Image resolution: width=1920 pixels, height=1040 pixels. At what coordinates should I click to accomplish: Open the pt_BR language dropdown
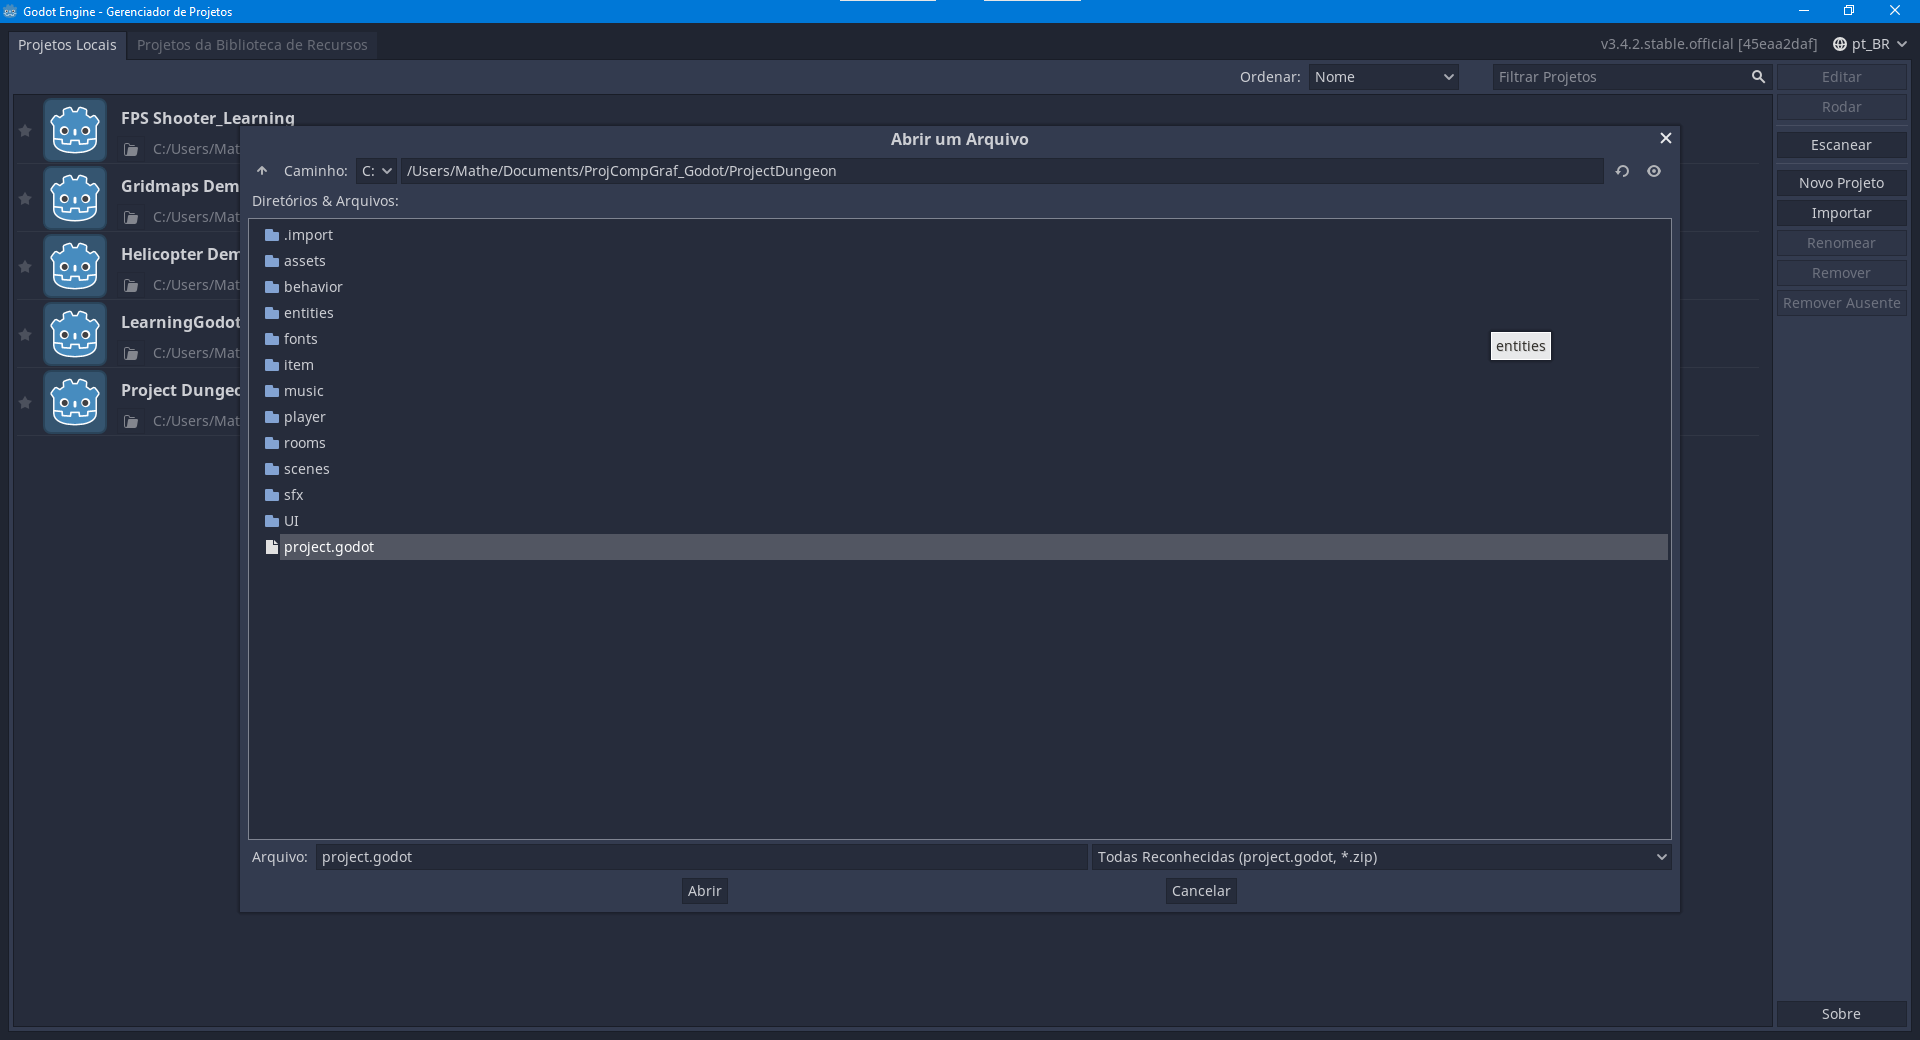tap(1869, 44)
